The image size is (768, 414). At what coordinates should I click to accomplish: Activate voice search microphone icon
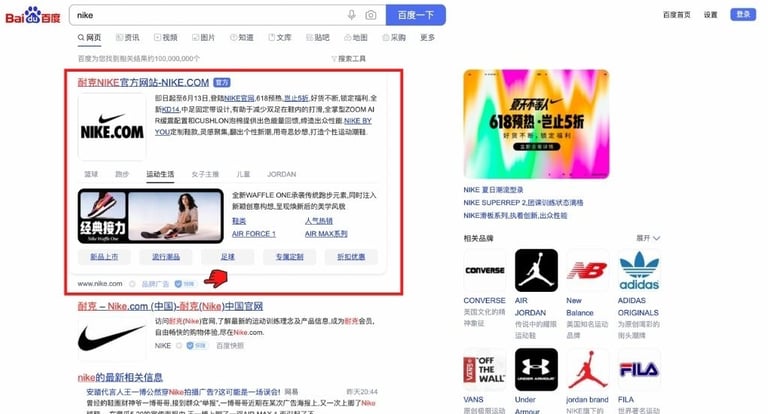352,15
